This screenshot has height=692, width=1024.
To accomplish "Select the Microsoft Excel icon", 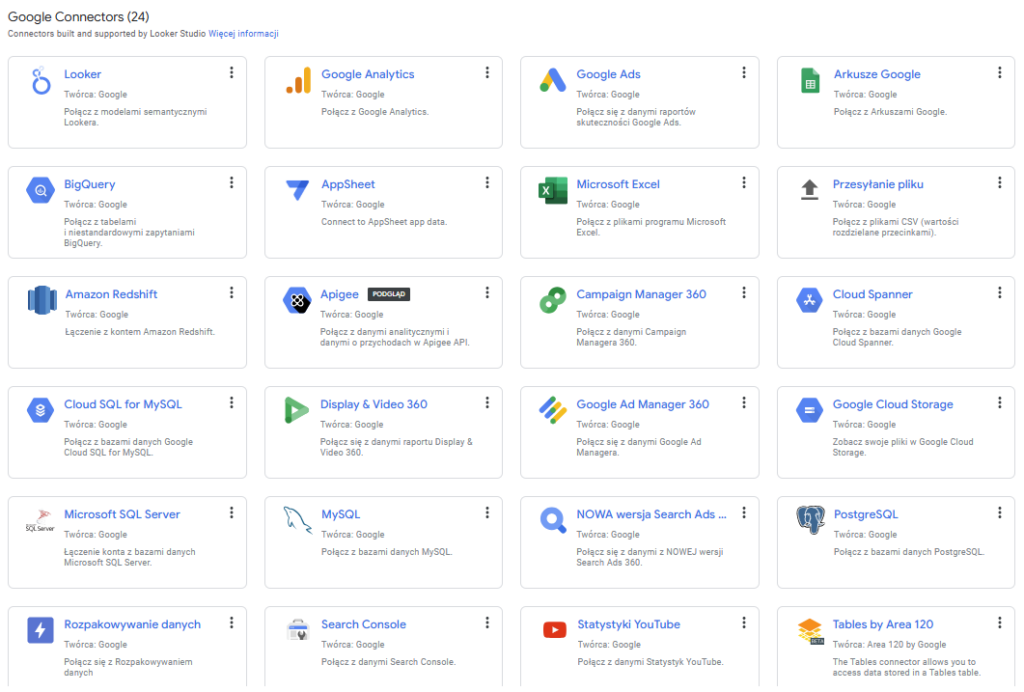I will pyautogui.click(x=553, y=191).
